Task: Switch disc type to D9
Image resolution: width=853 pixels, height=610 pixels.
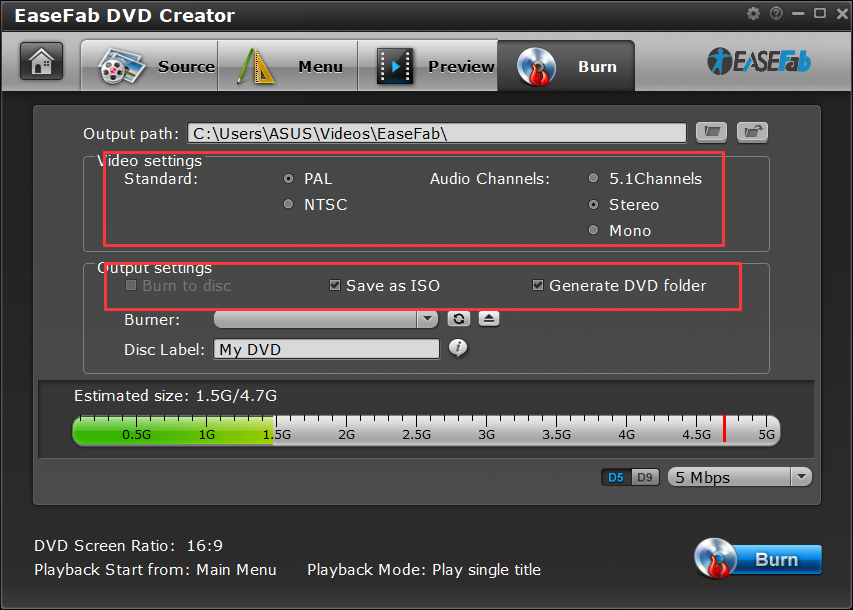Action: 645,477
